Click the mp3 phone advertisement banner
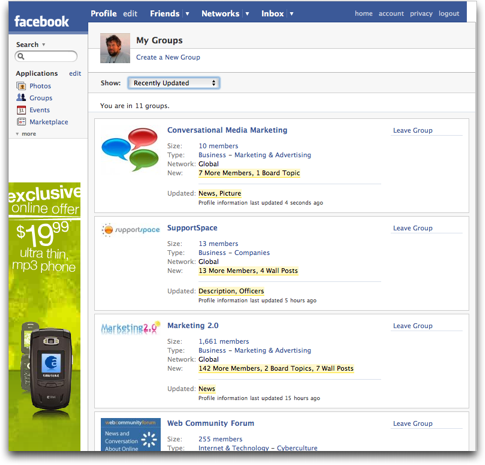 [44, 317]
